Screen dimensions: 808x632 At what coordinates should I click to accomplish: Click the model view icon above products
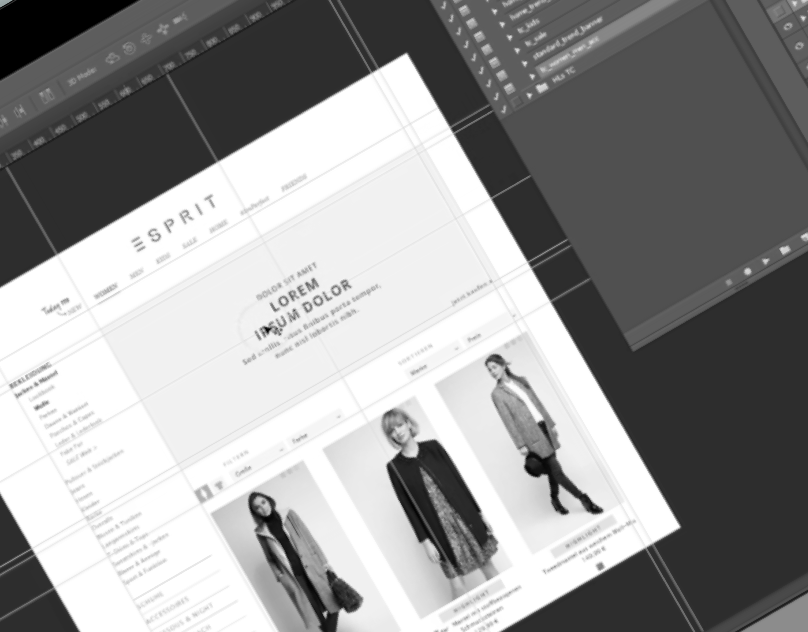tap(203, 493)
